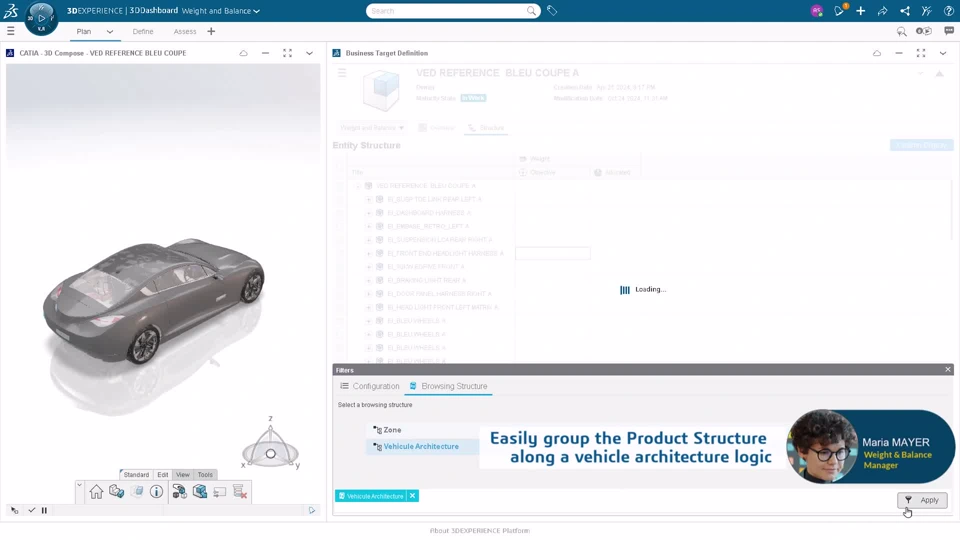Click the swap arrows panel icon
Screen dimensions: 960x540
tap(220, 492)
